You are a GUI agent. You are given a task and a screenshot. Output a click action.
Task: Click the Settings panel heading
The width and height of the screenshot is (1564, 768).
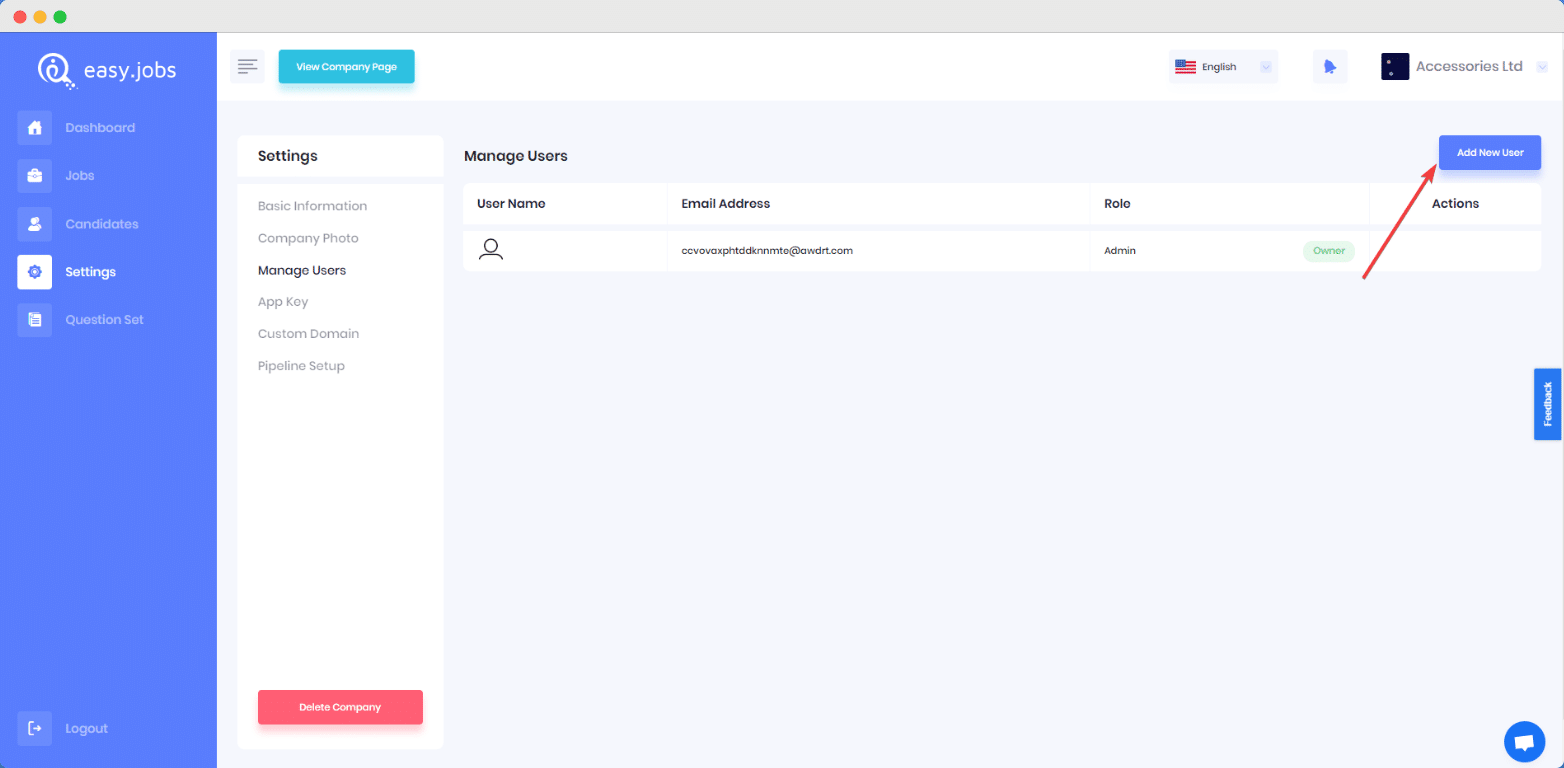coord(288,156)
